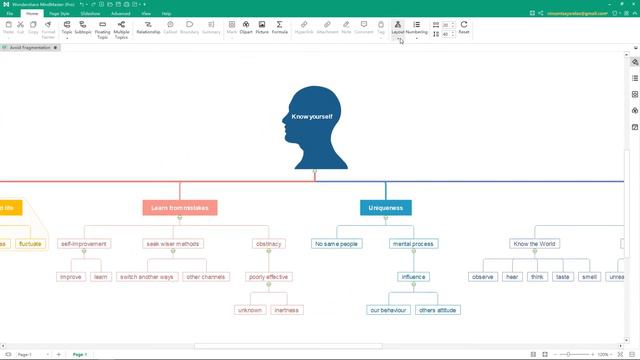This screenshot has height=360, width=640.
Task: Reset the layout spacing
Action: (x=464, y=27)
